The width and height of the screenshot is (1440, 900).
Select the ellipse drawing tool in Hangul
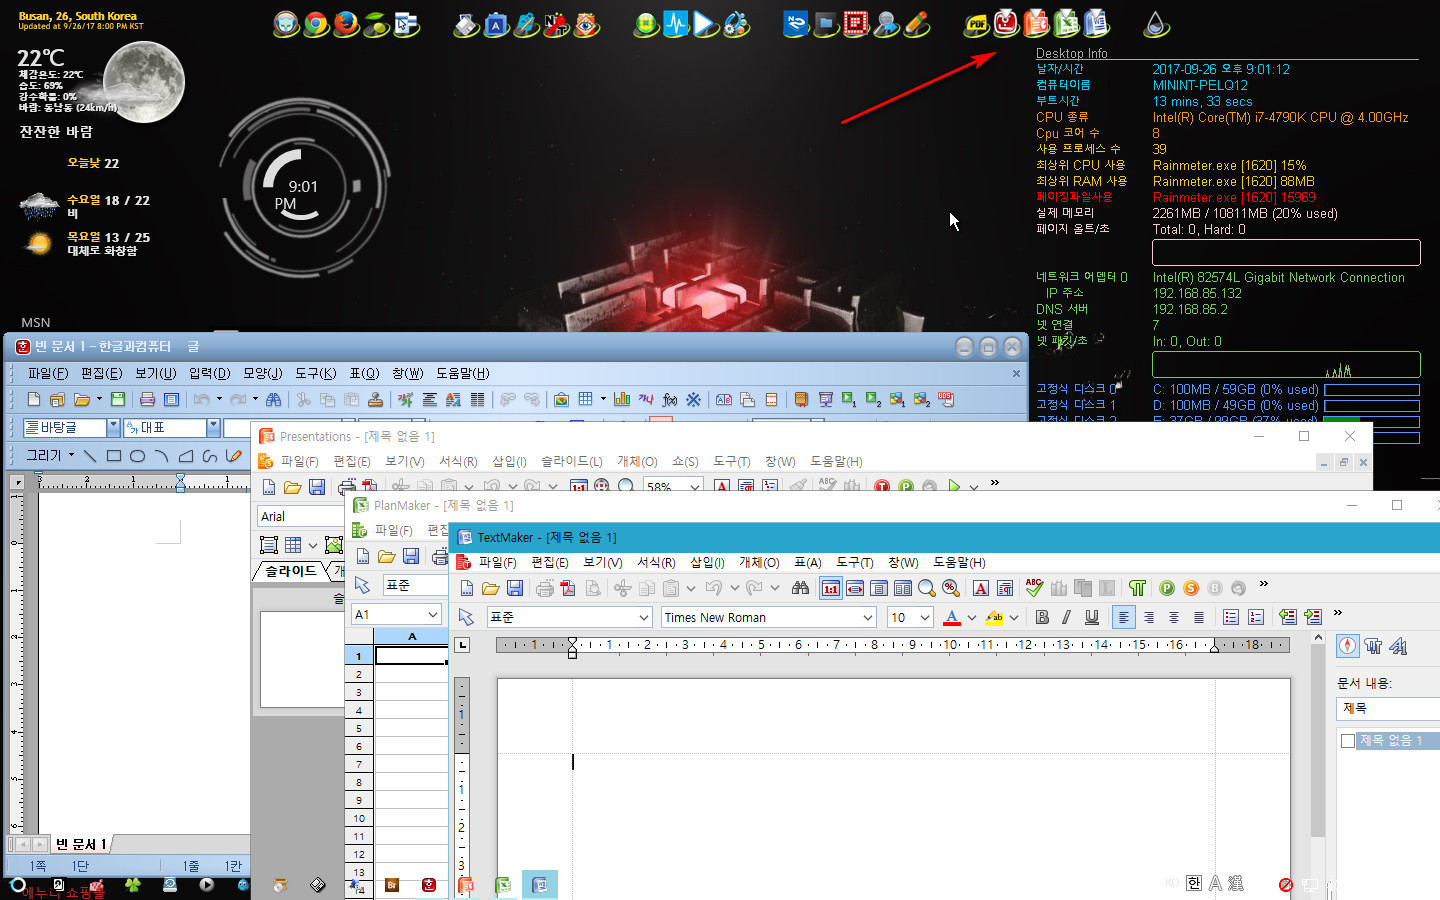click(x=138, y=456)
